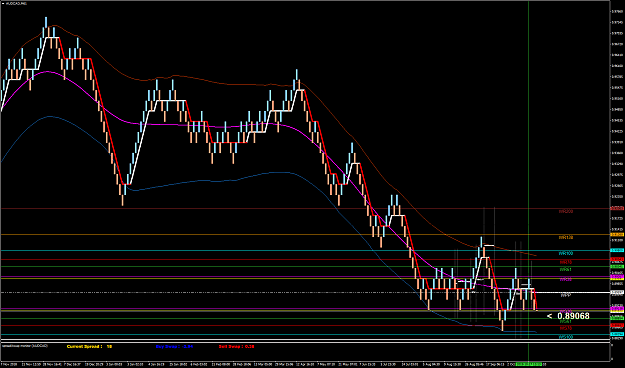Click the red Sell Swap readout

[x=236, y=346]
